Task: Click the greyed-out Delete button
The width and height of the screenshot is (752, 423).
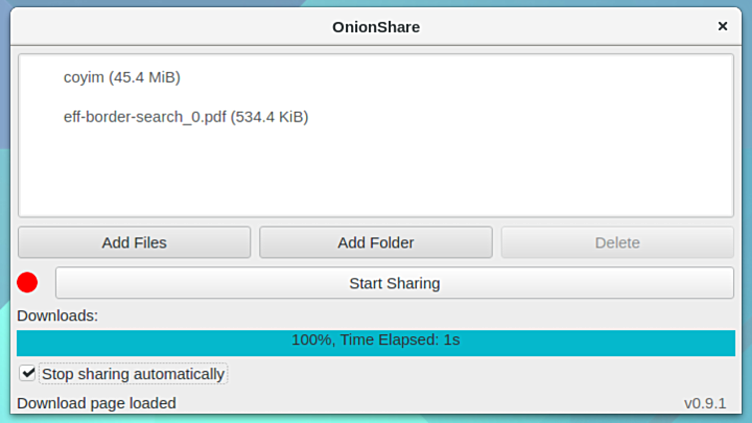Action: coord(617,242)
